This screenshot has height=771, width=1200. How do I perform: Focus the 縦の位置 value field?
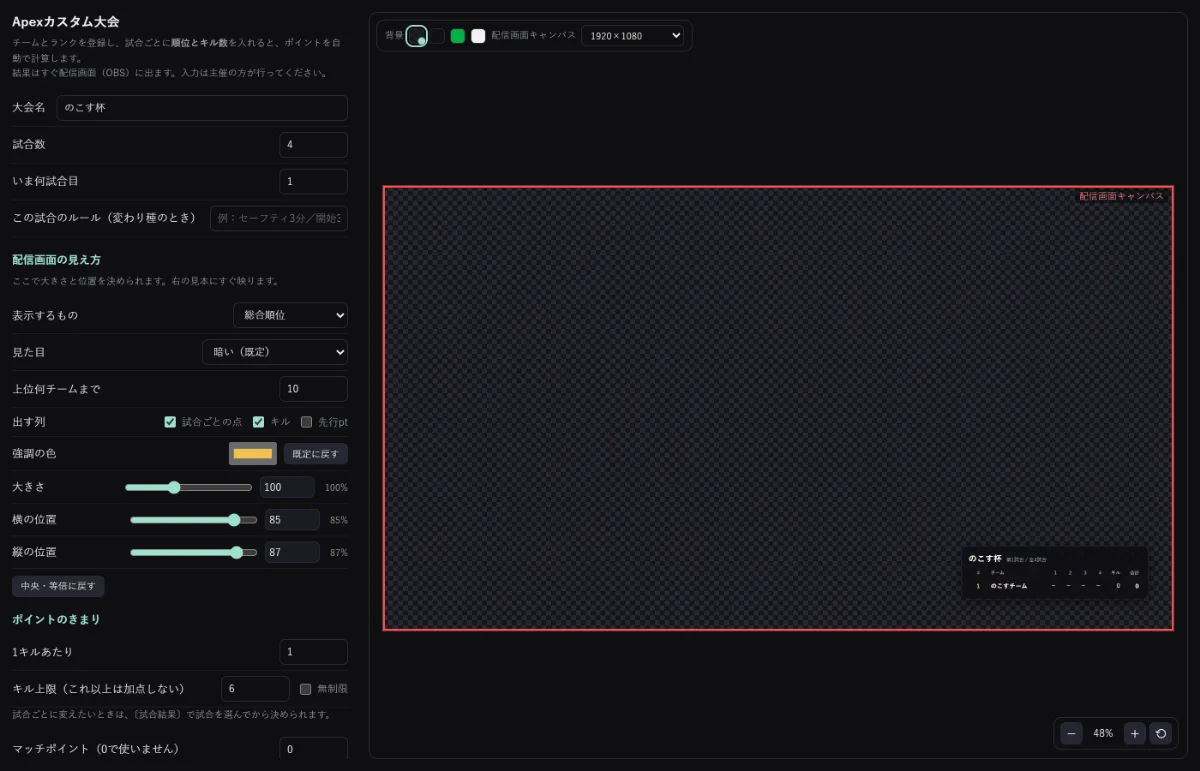click(x=292, y=552)
